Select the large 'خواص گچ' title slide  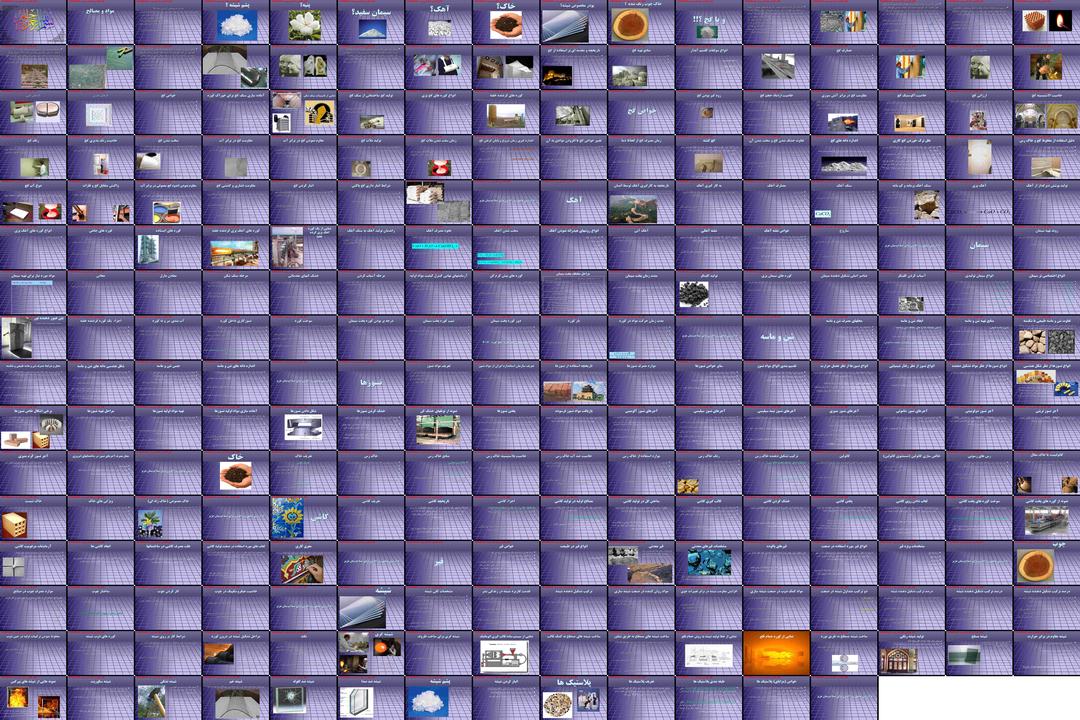(x=641, y=112)
